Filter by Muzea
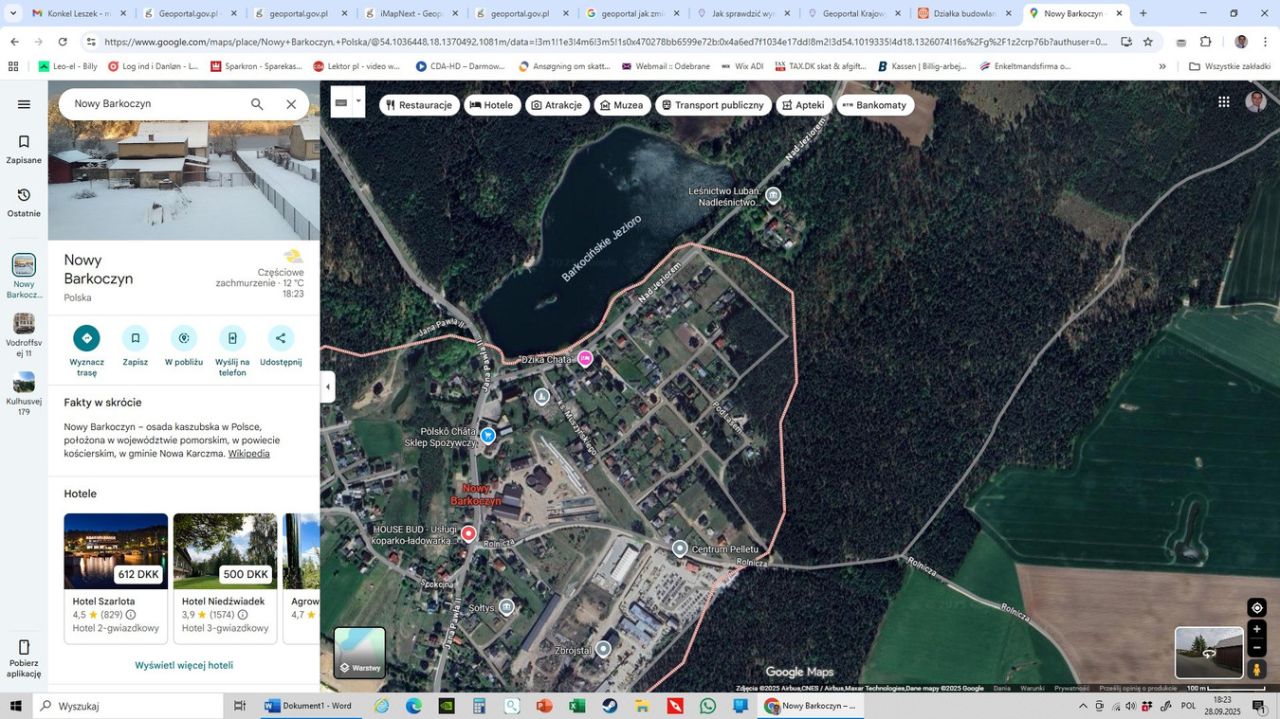Viewport: 1280px width, 719px height. pyautogui.click(x=622, y=105)
